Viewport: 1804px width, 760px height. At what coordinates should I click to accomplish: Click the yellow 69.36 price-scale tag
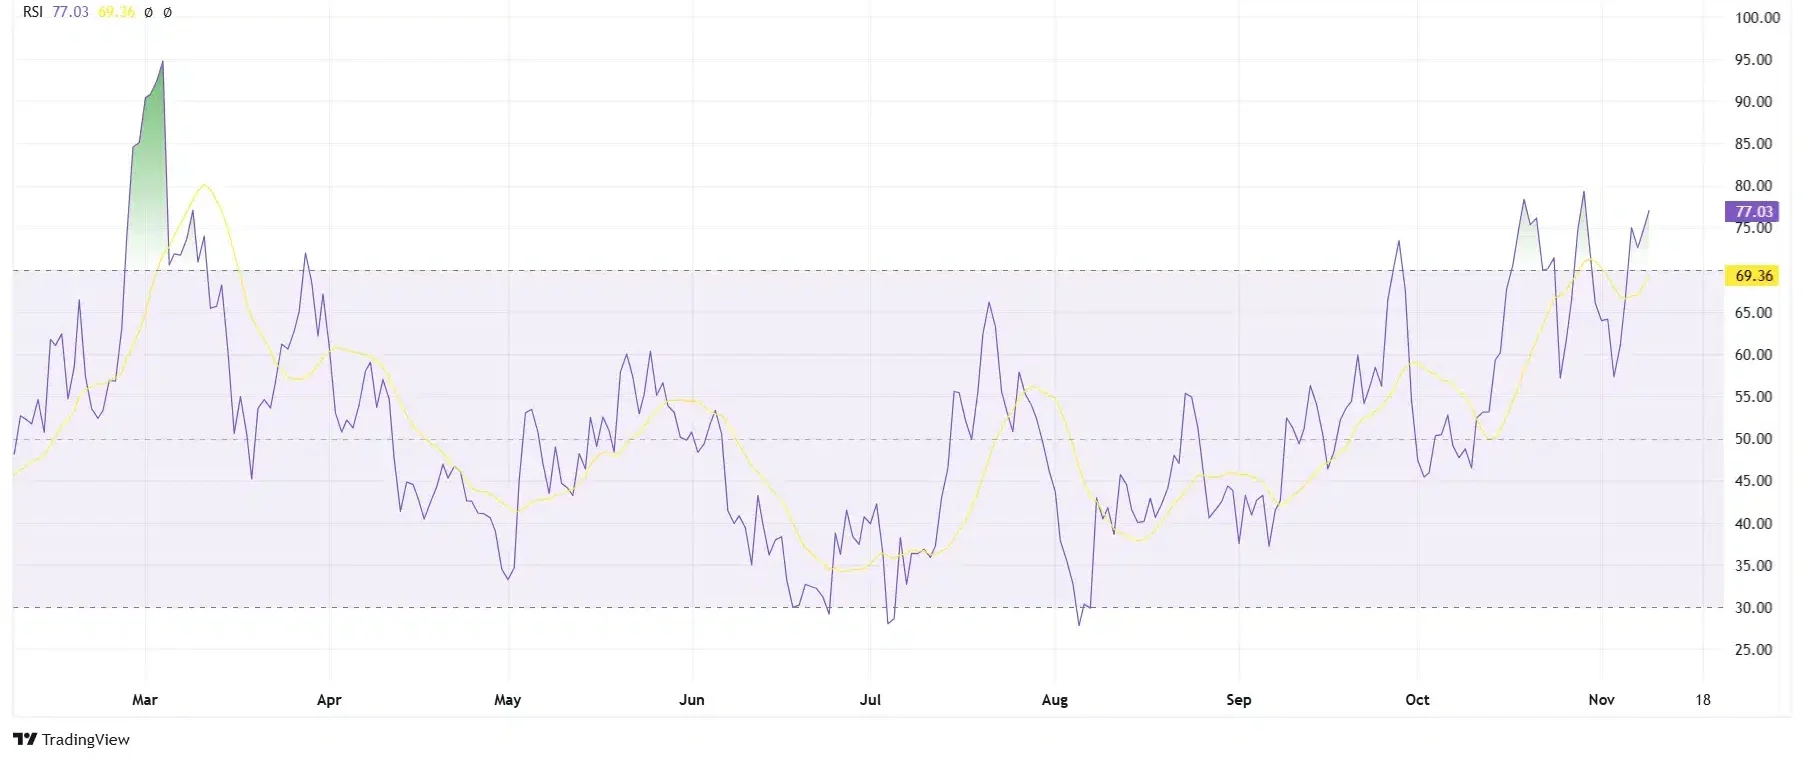1751,275
